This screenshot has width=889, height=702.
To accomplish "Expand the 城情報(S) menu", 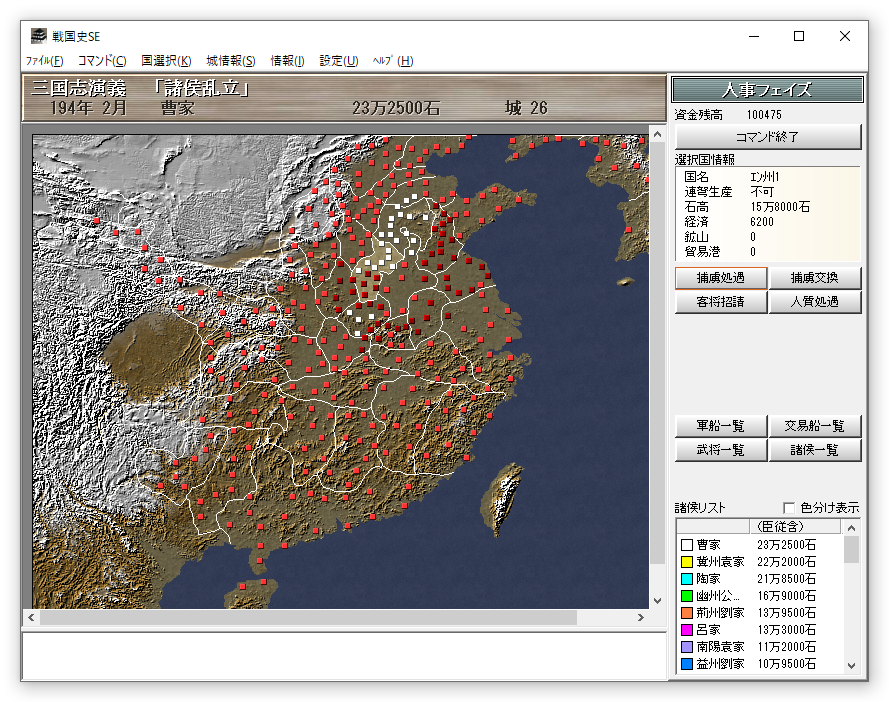I will point(230,61).
